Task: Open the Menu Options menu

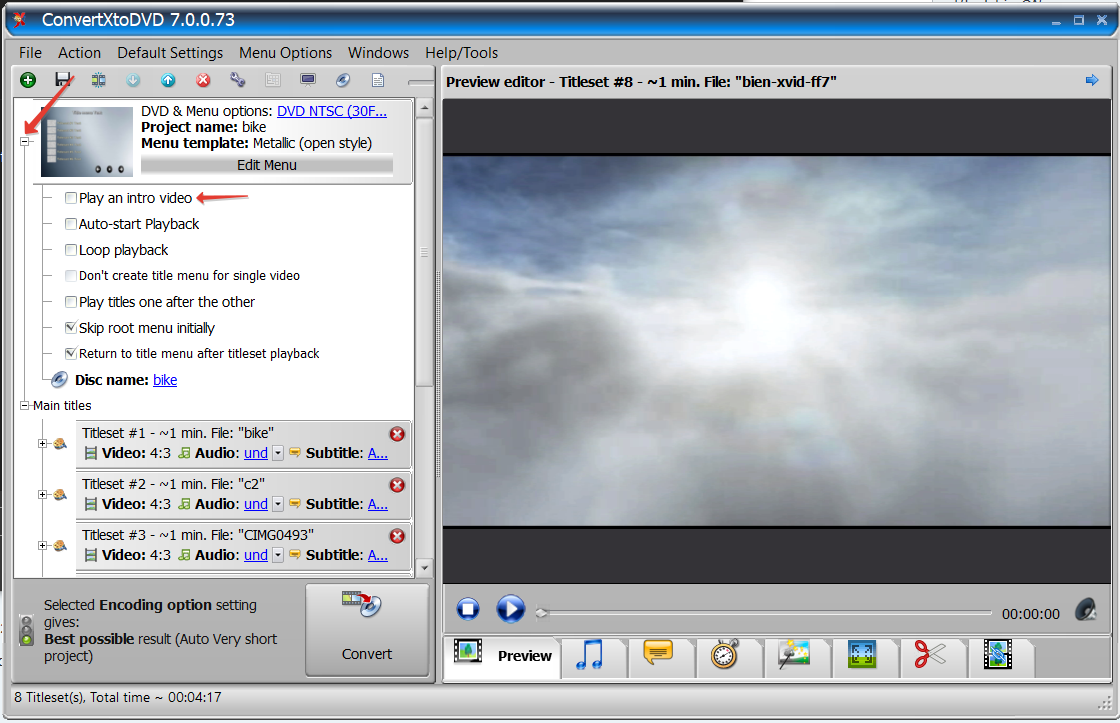Action: 286,53
